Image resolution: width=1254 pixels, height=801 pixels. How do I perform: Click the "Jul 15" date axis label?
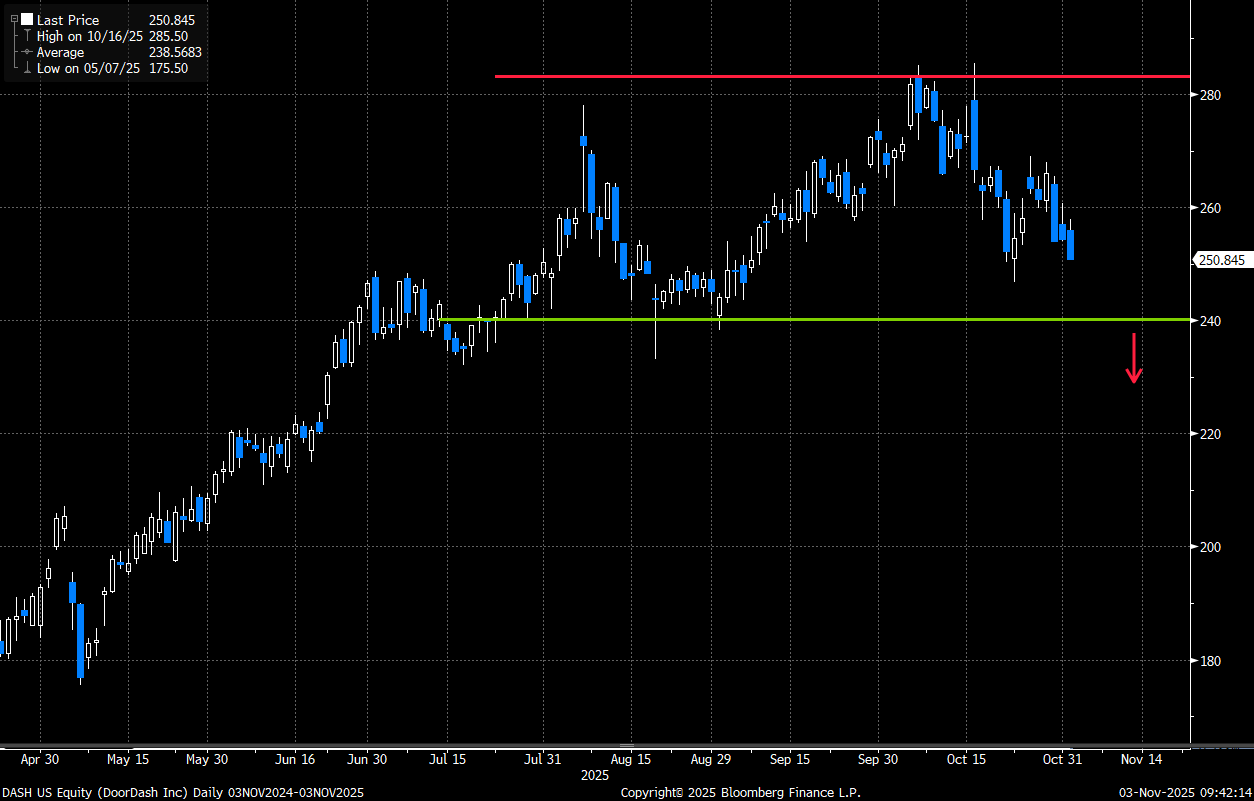(x=448, y=759)
